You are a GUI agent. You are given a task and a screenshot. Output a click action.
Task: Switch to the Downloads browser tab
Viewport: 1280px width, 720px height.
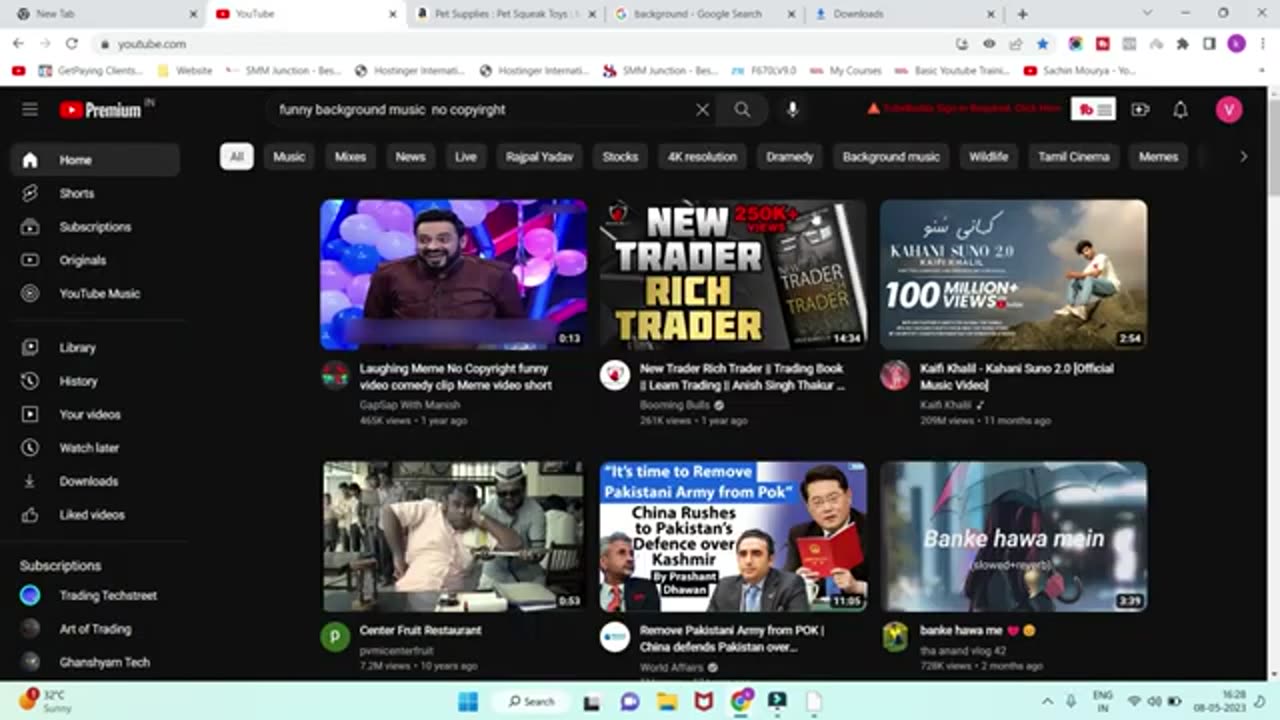905,14
